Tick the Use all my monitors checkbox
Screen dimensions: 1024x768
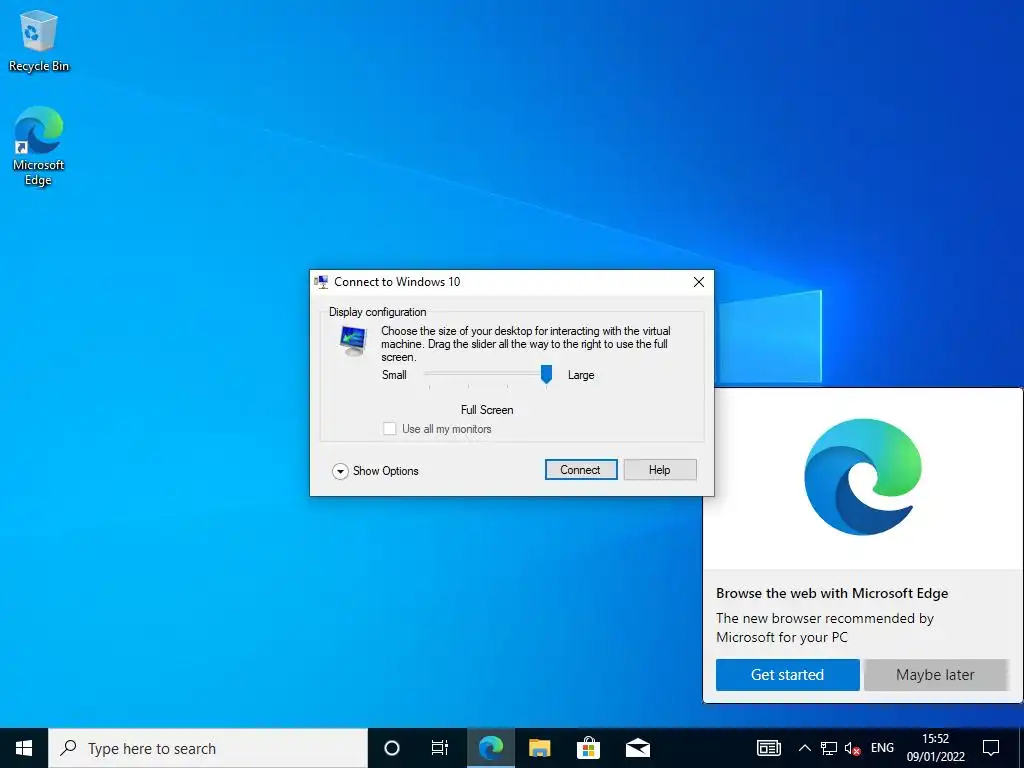point(389,429)
